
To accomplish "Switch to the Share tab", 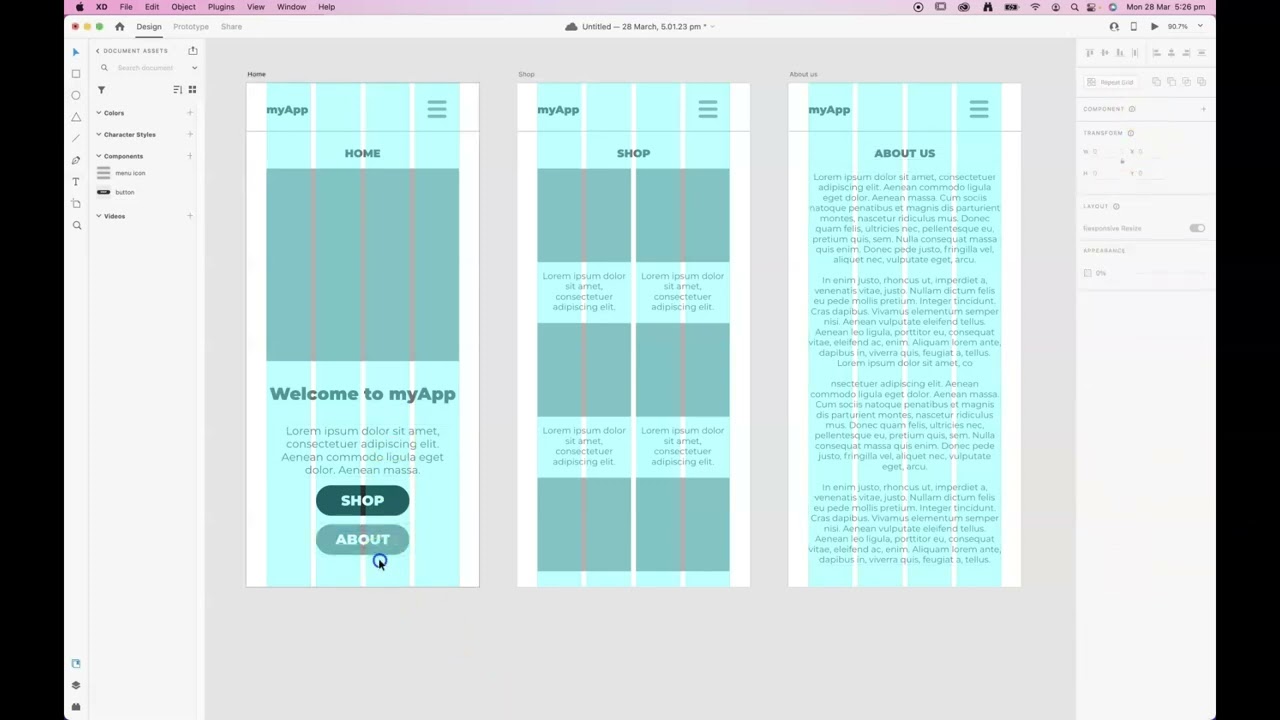I will tap(231, 27).
